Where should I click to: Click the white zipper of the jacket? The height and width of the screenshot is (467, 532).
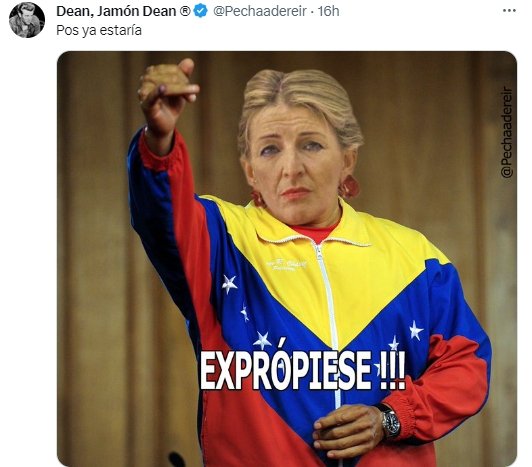(327, 305)
